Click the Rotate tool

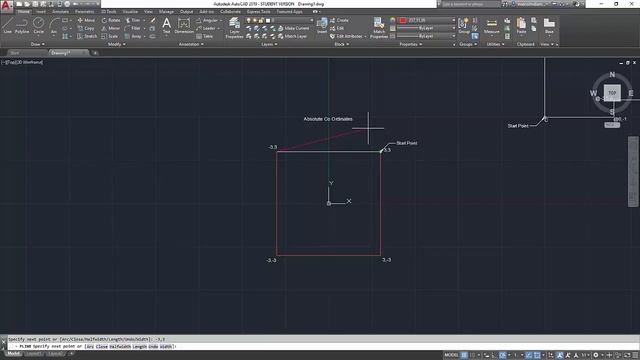pos(111,20)
